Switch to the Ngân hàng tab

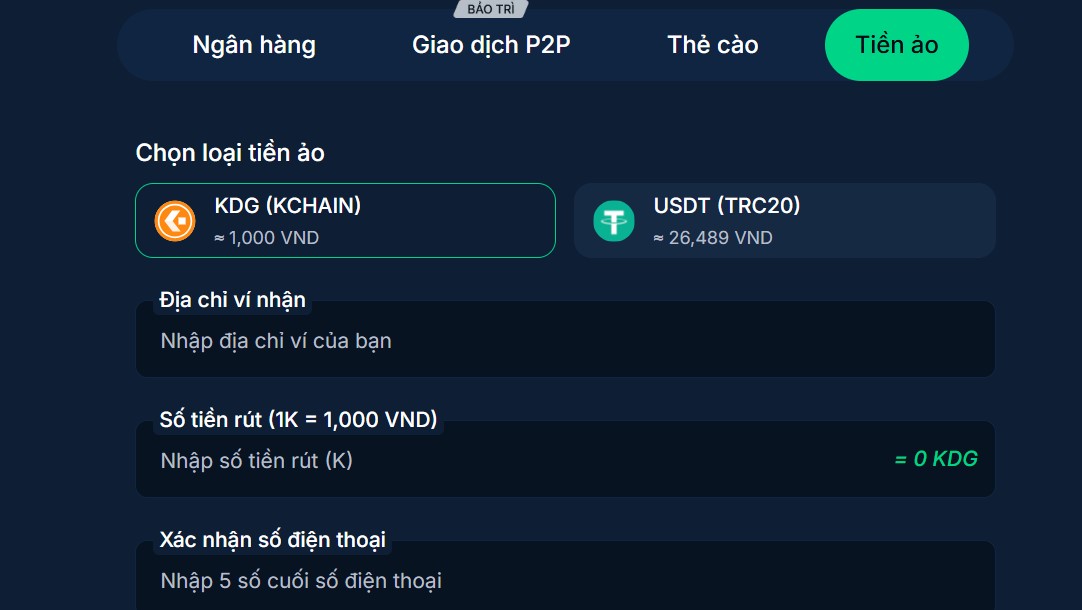click(253, 44)
